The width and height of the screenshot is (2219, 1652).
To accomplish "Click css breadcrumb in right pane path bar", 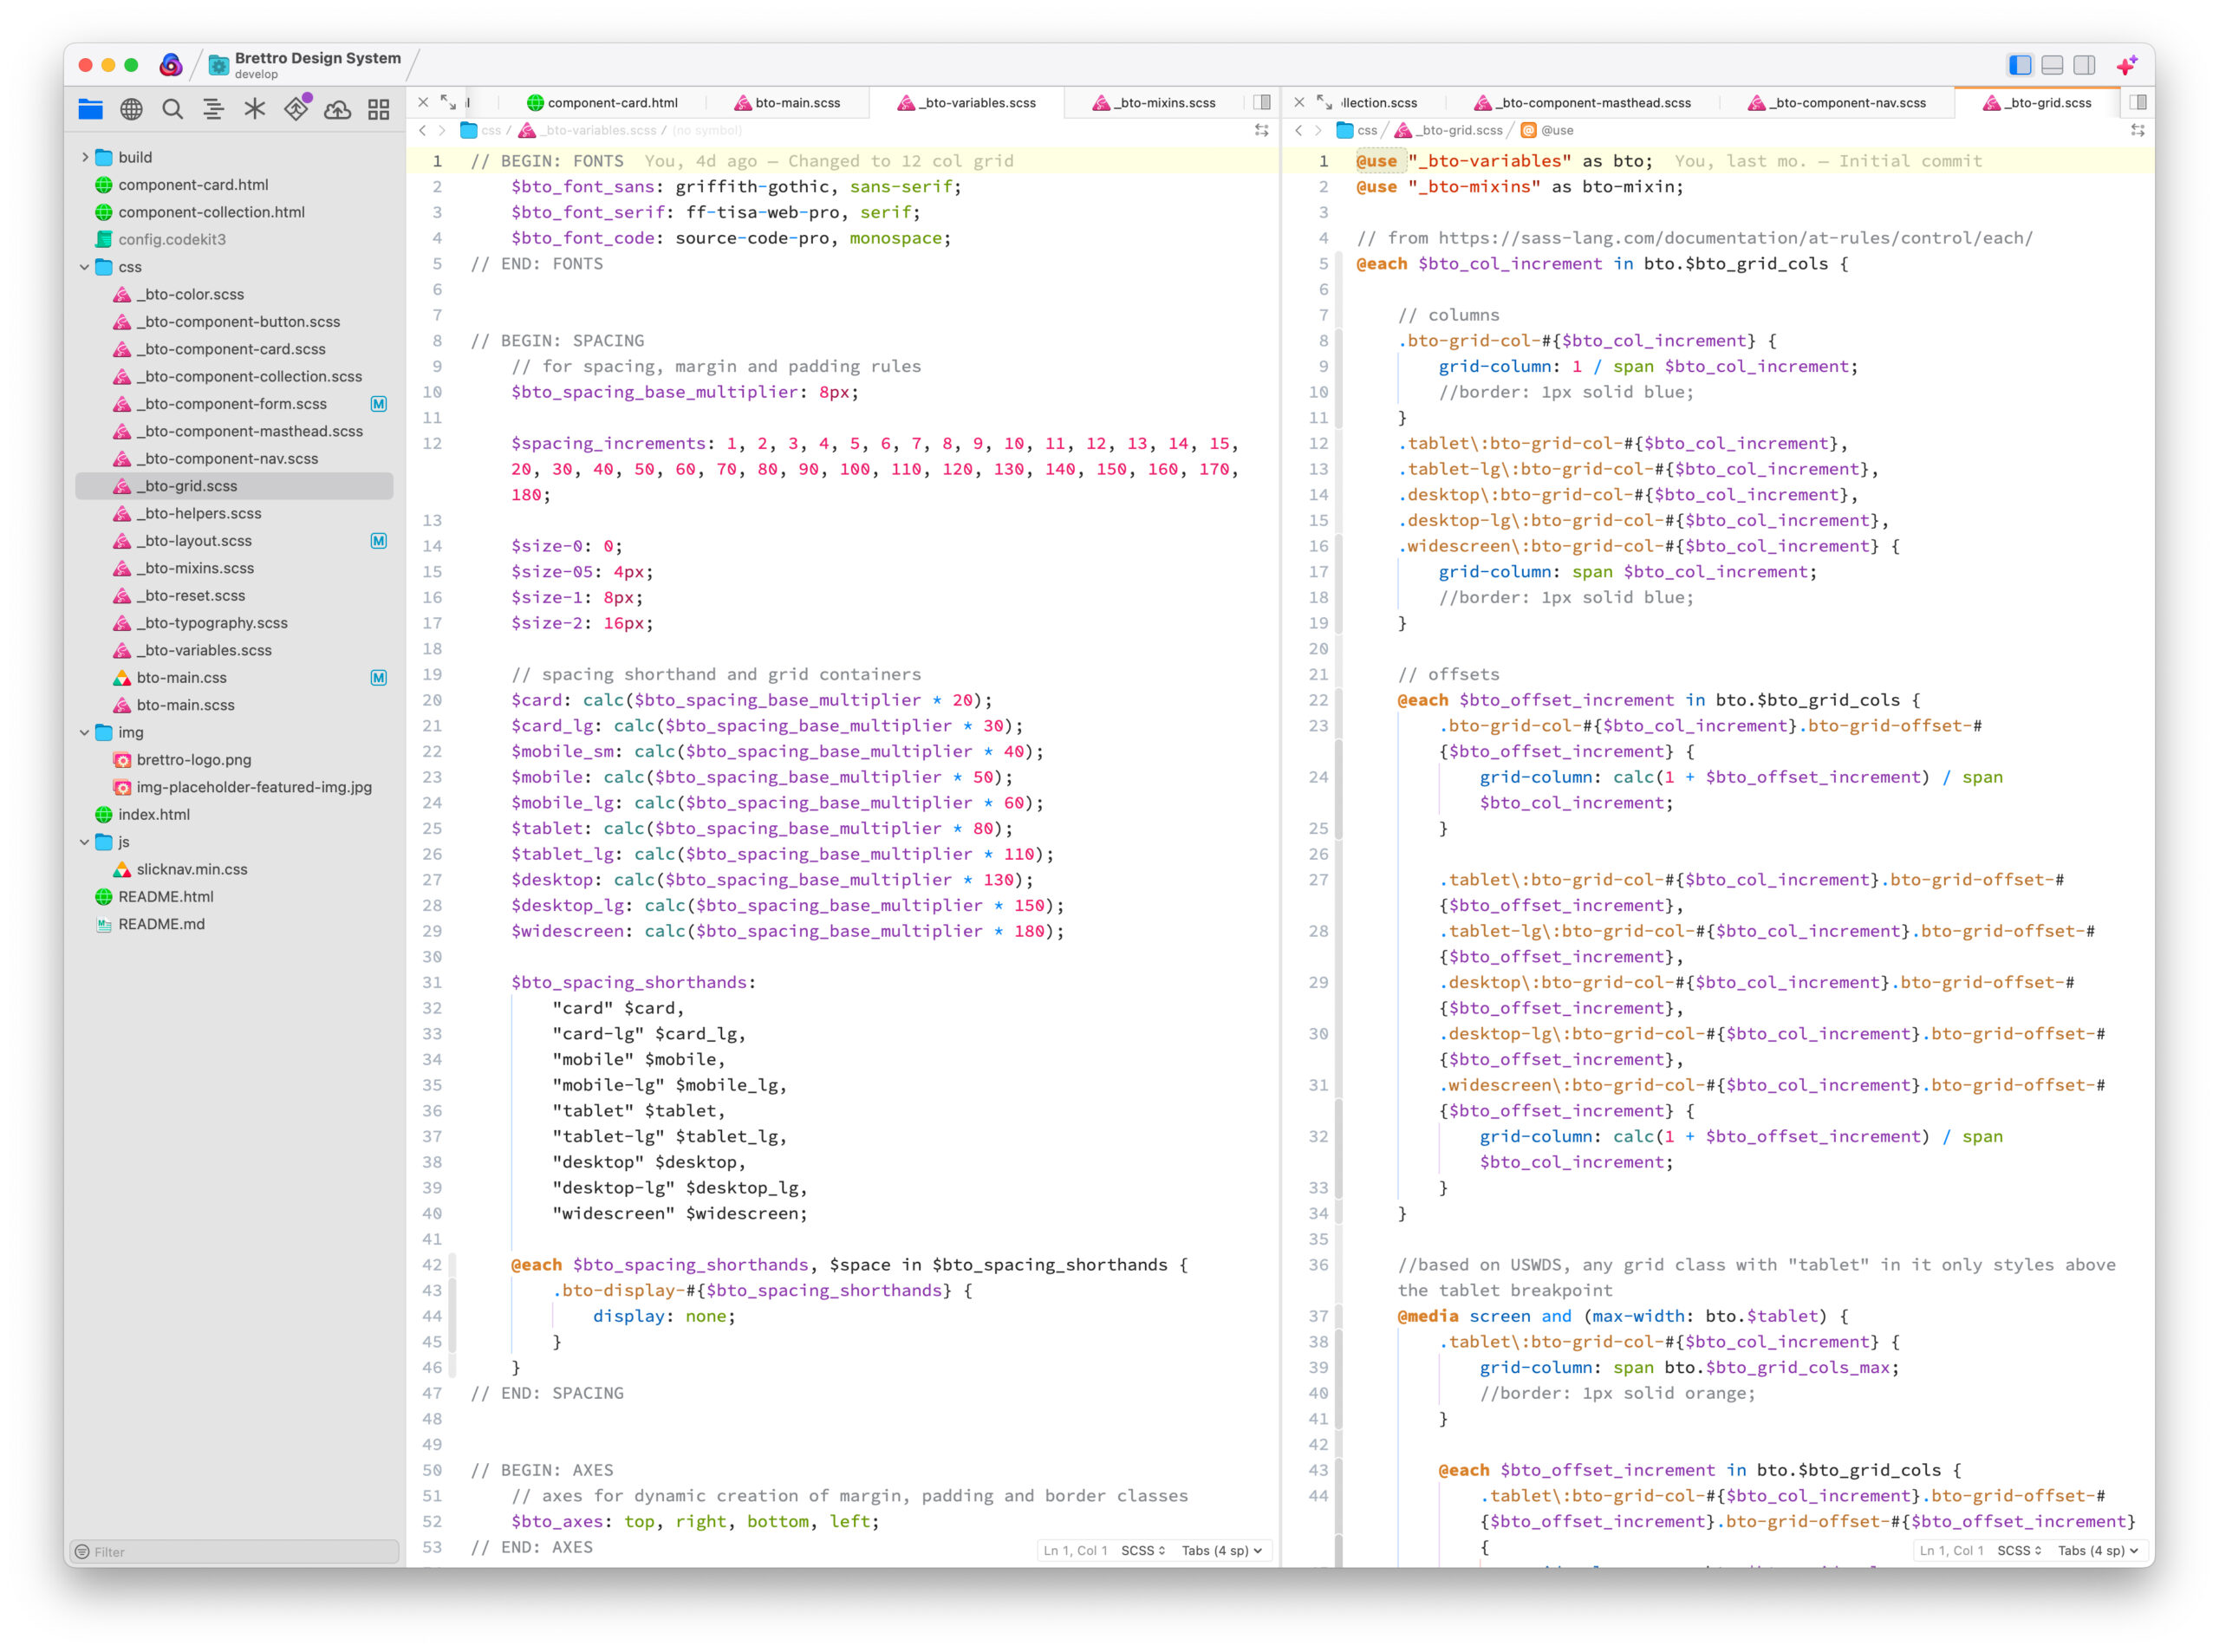I will (x=1357, y=130).
